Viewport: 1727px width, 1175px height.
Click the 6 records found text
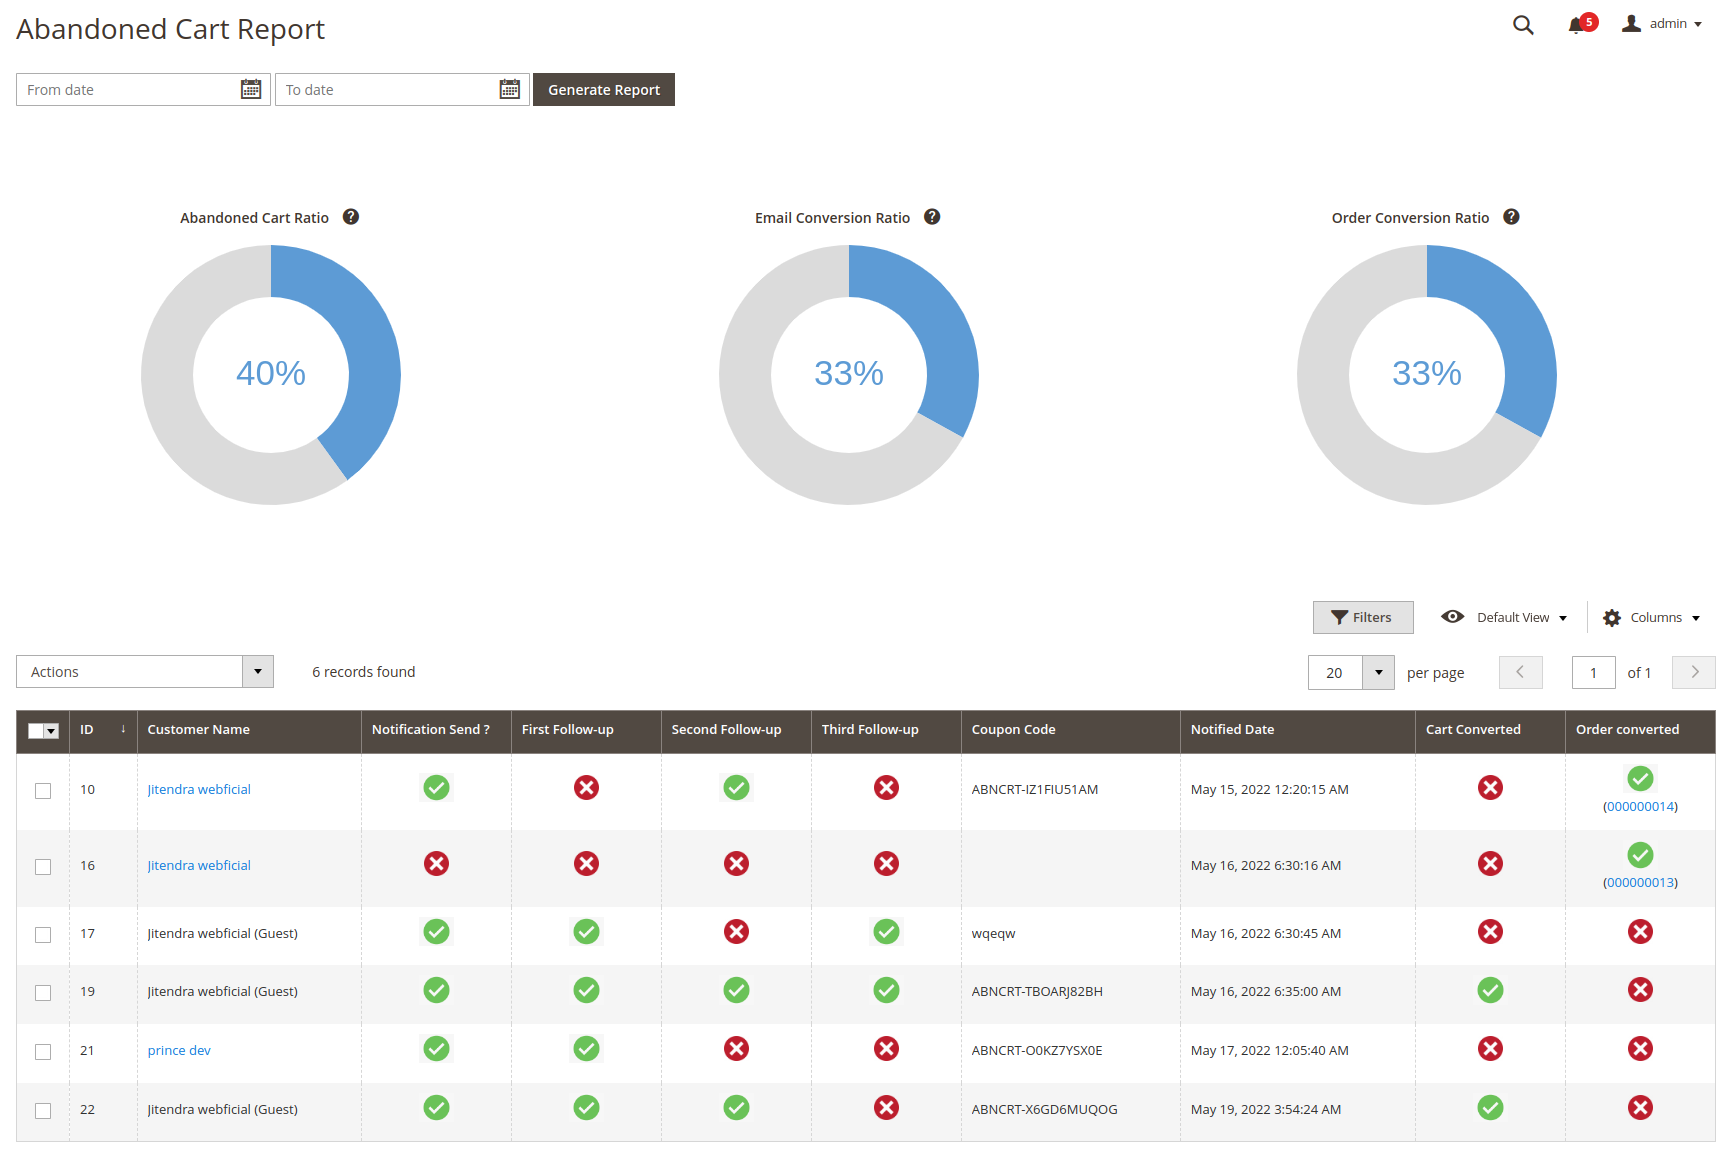(363, 672)
